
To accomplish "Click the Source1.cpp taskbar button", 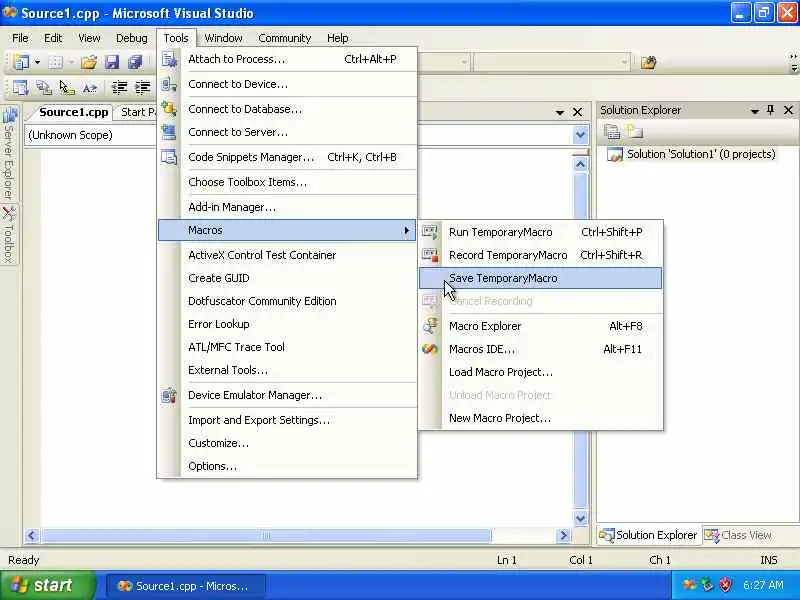I will [186, 586].
